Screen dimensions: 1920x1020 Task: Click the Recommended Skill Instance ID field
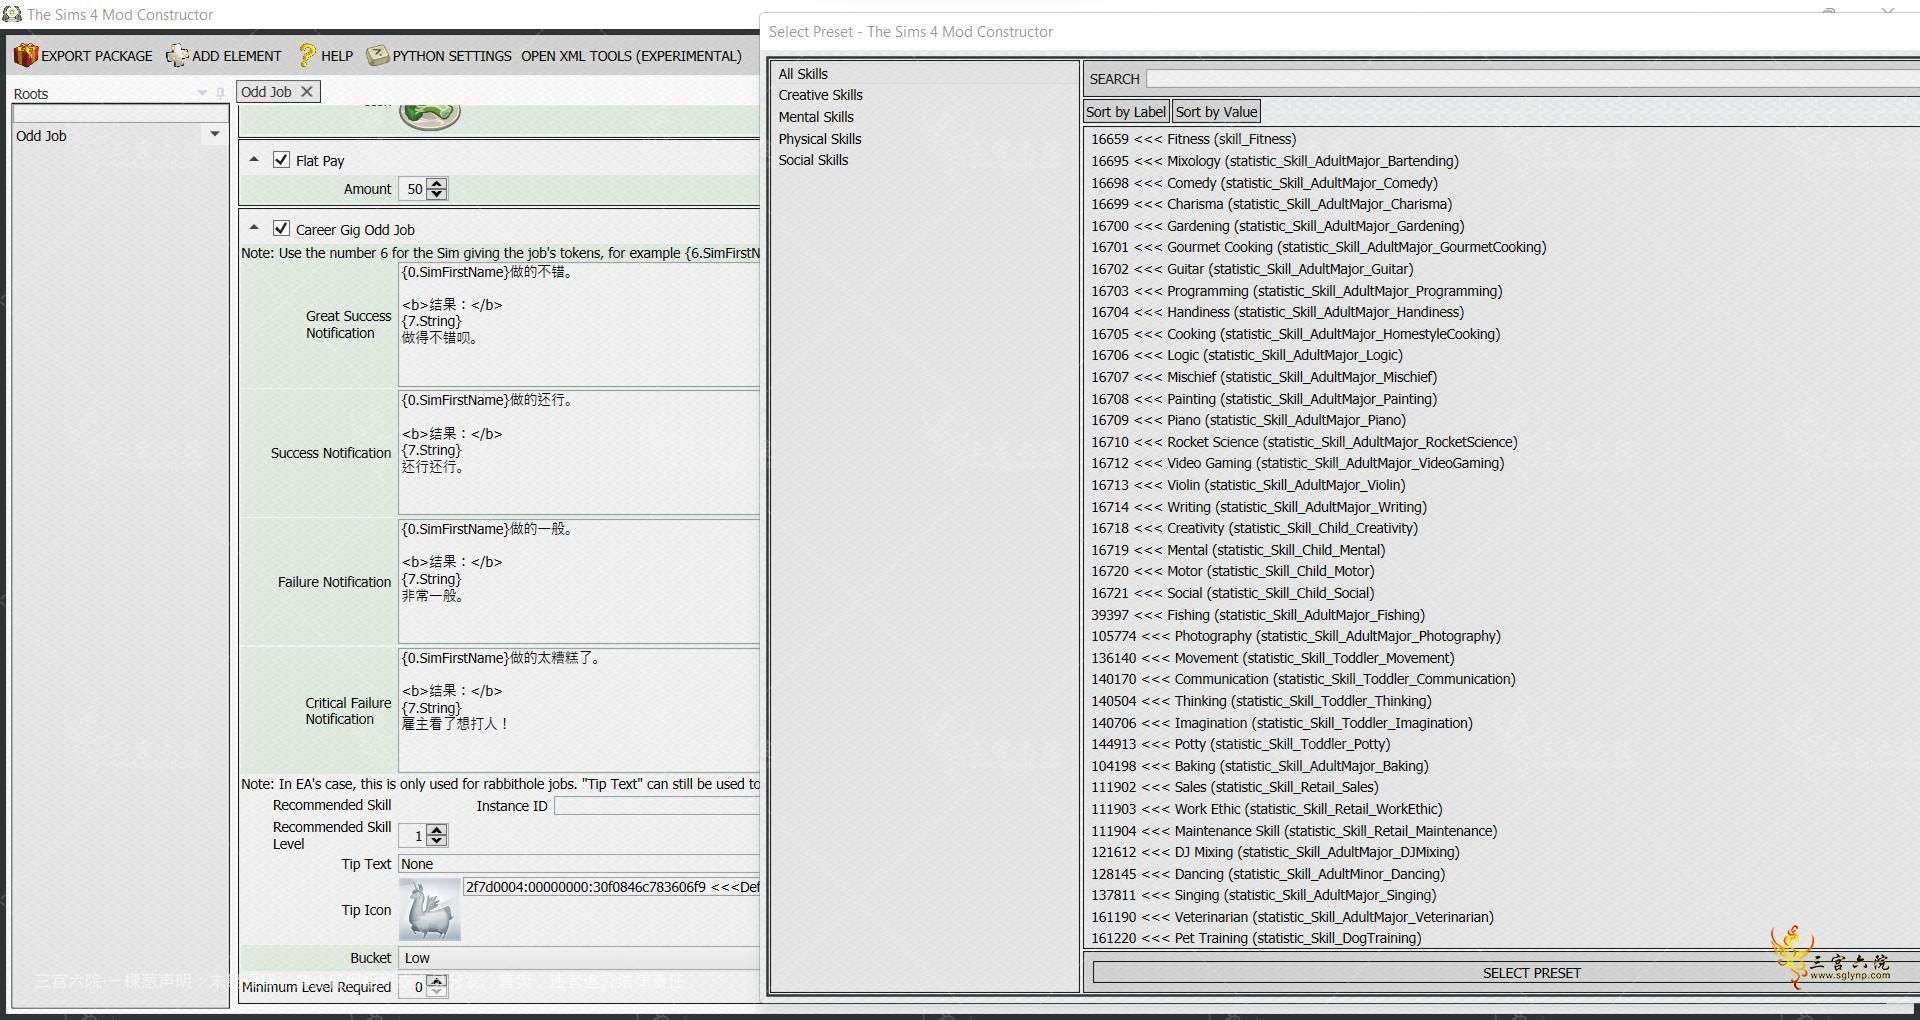(x=656, y=806)
